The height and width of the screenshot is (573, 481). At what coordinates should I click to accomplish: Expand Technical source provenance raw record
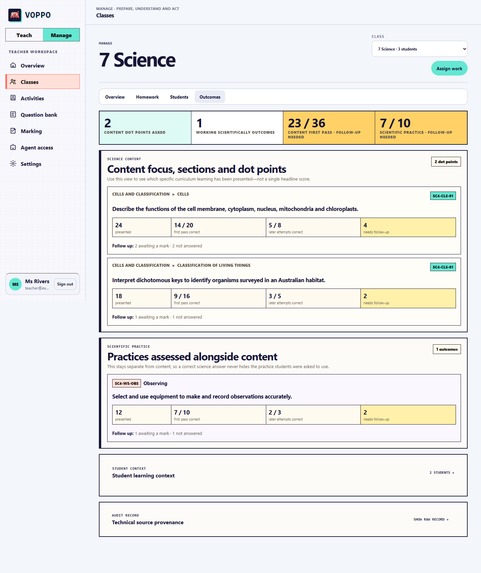pos(431,519)
